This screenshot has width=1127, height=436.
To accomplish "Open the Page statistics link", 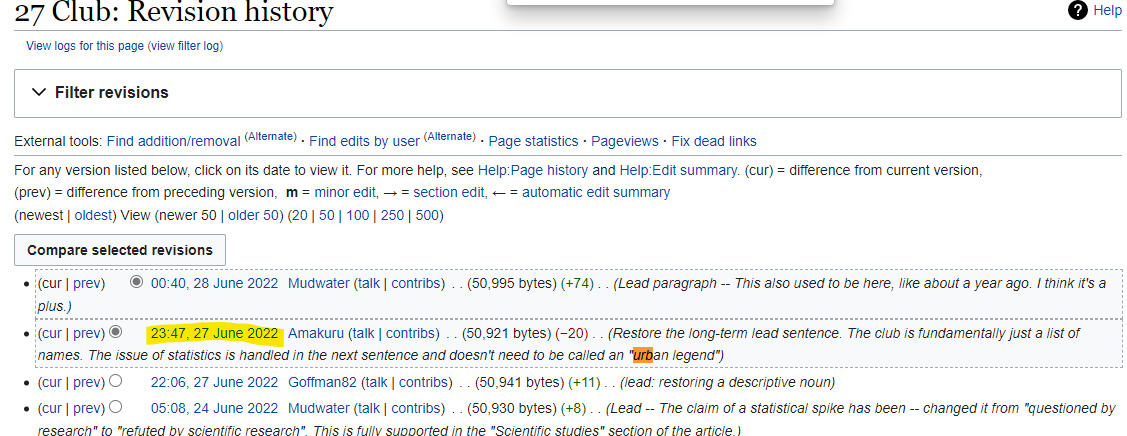I will click(x=533, y=141).
